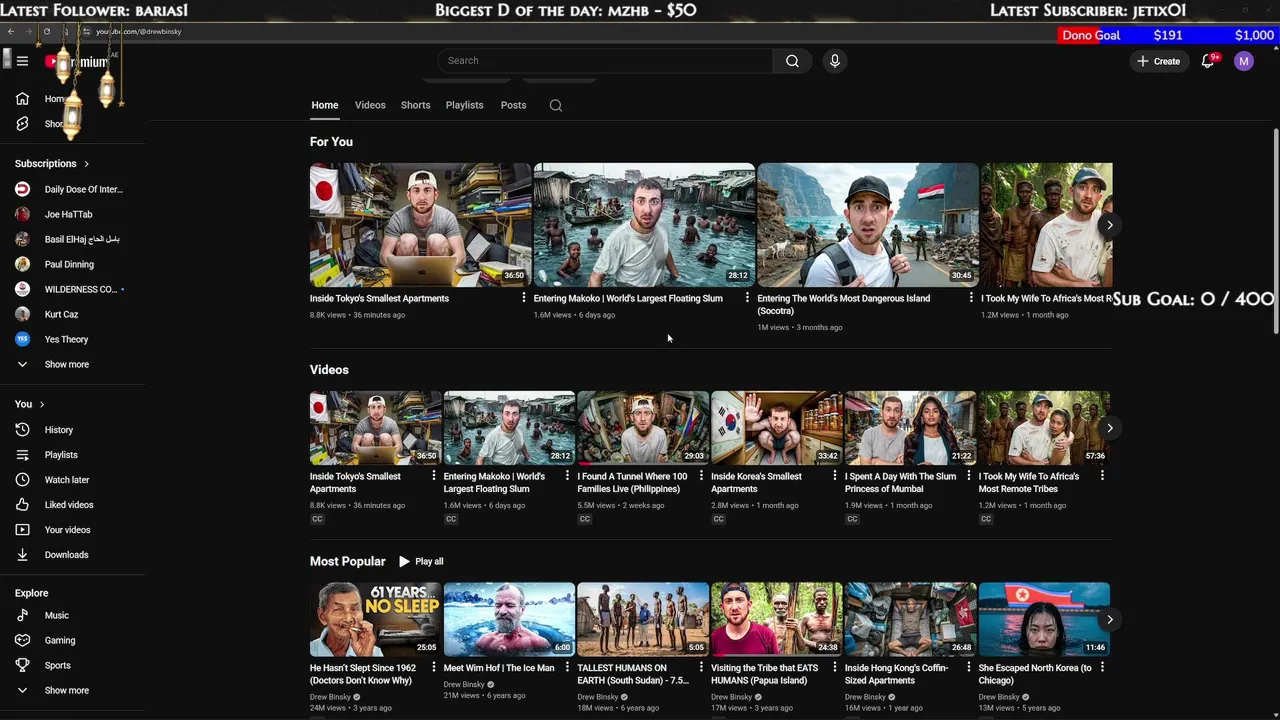
Task: Activate voice search microphone
Action: [x=835, y=61]
